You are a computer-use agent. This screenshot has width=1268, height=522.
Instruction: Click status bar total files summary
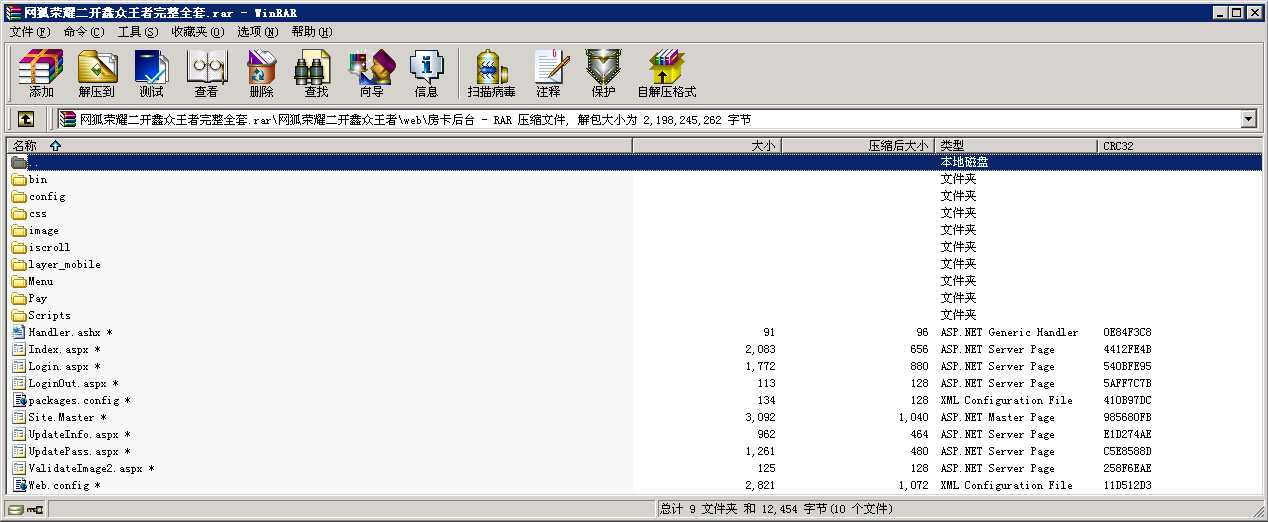[776, 509]
